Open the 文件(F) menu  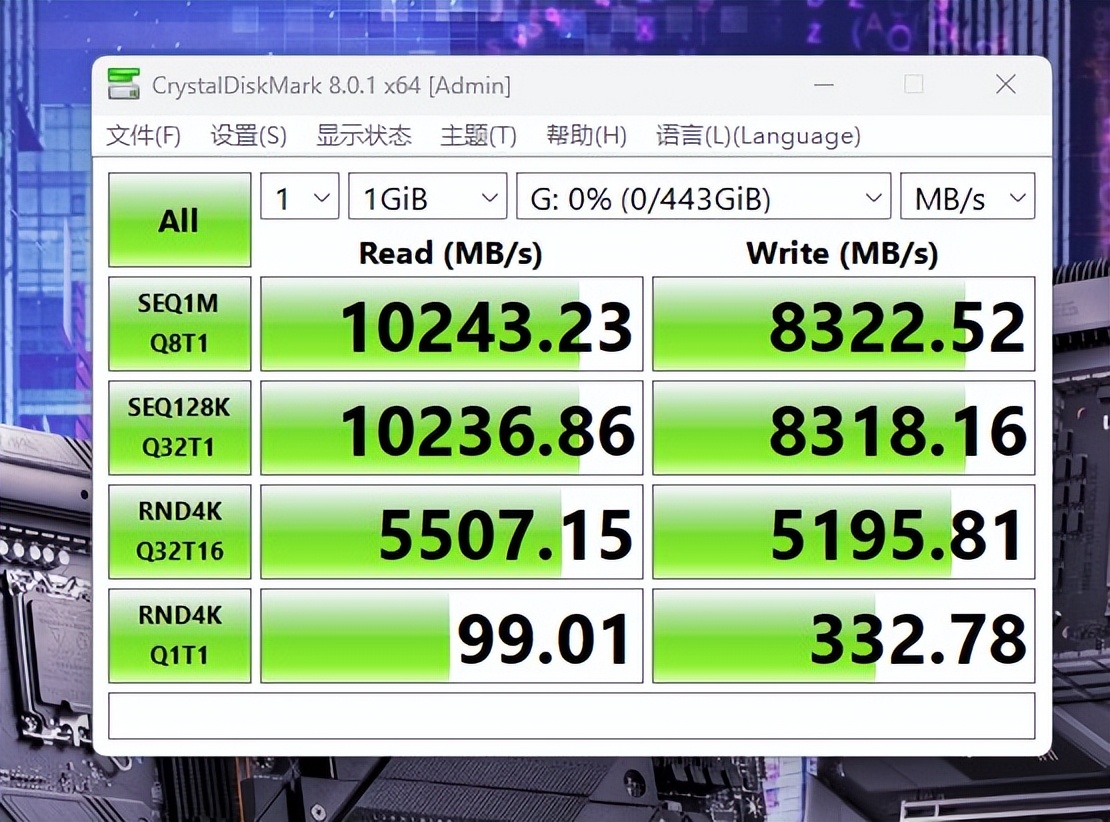point(144,135)
